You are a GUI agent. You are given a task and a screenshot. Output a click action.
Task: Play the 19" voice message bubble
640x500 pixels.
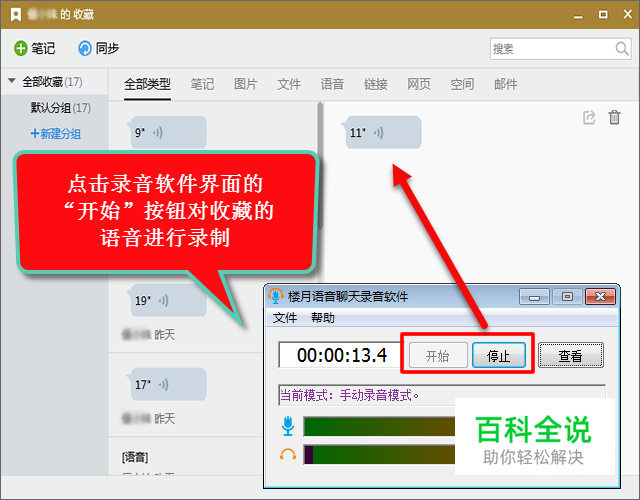(167, 300)
